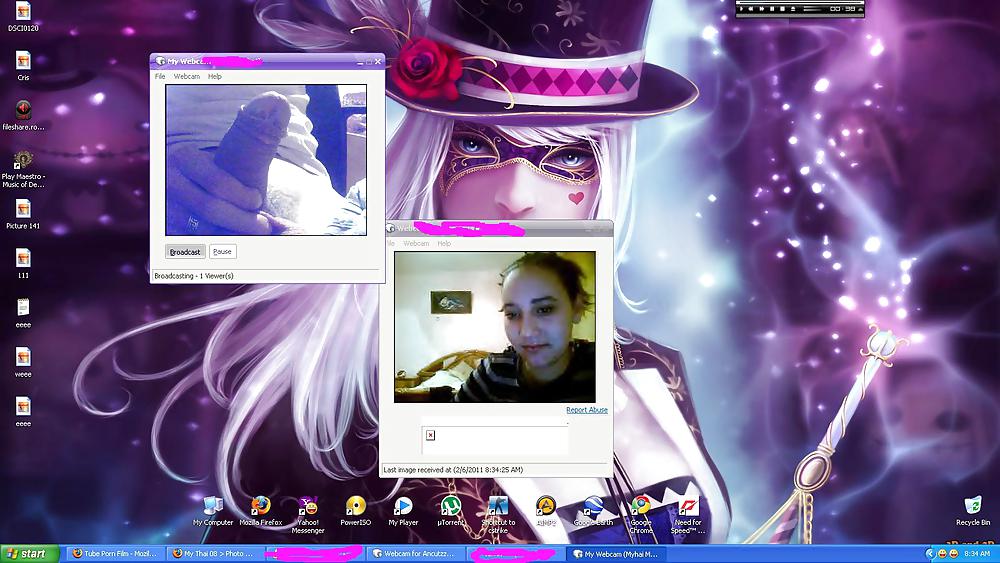Switch to the Firefox taskbar window left of My Thai 08
The height and width of the screenshot is (563, 1000).
pyautogui.click(x=115, y=553)
